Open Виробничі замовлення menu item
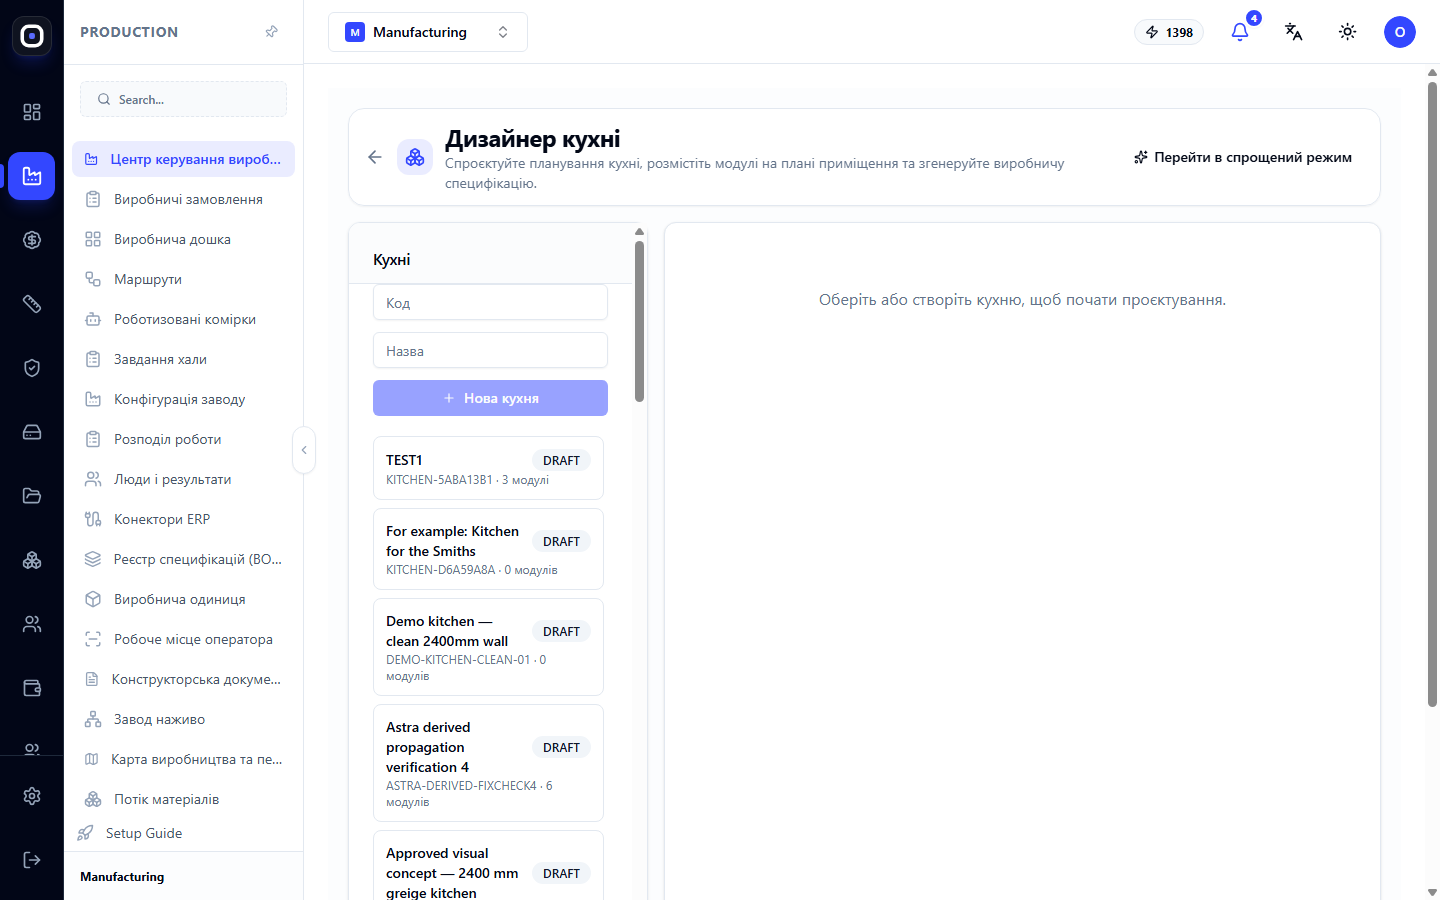 [x=183, y=199]
